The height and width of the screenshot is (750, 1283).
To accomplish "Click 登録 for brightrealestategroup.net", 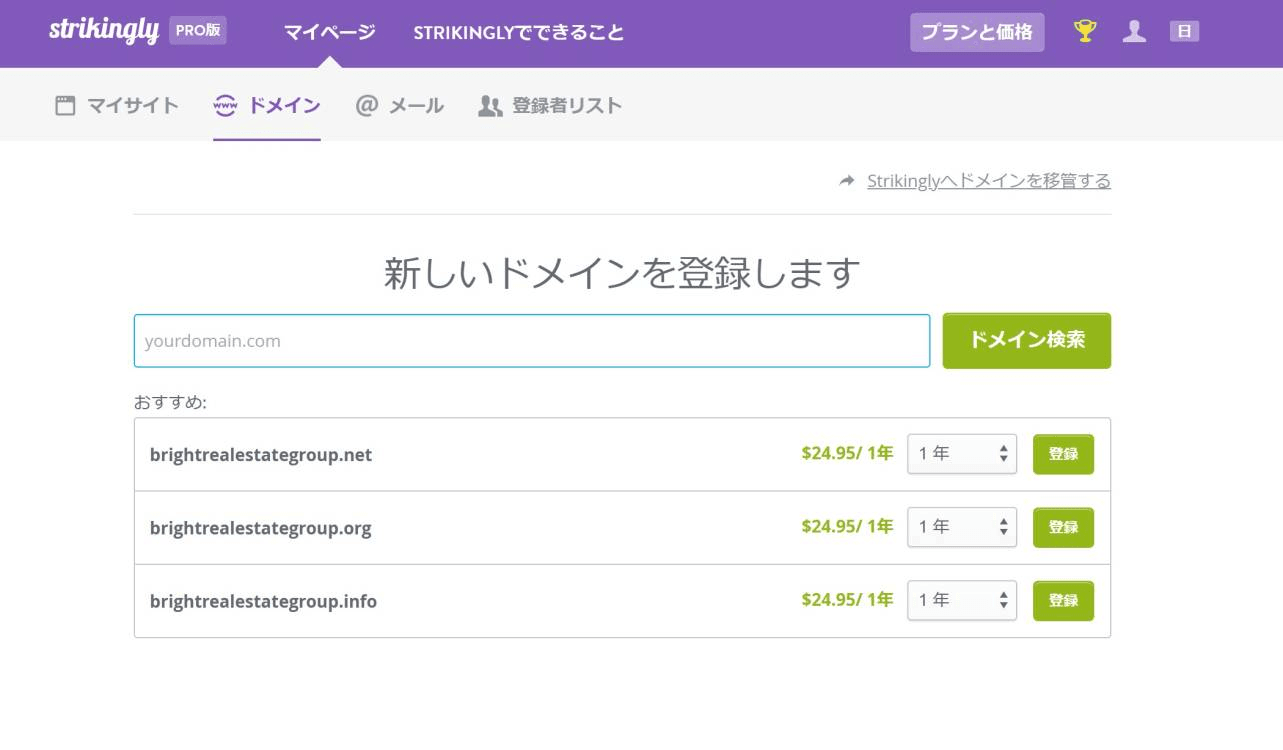I will click(x=1063, y=453).
